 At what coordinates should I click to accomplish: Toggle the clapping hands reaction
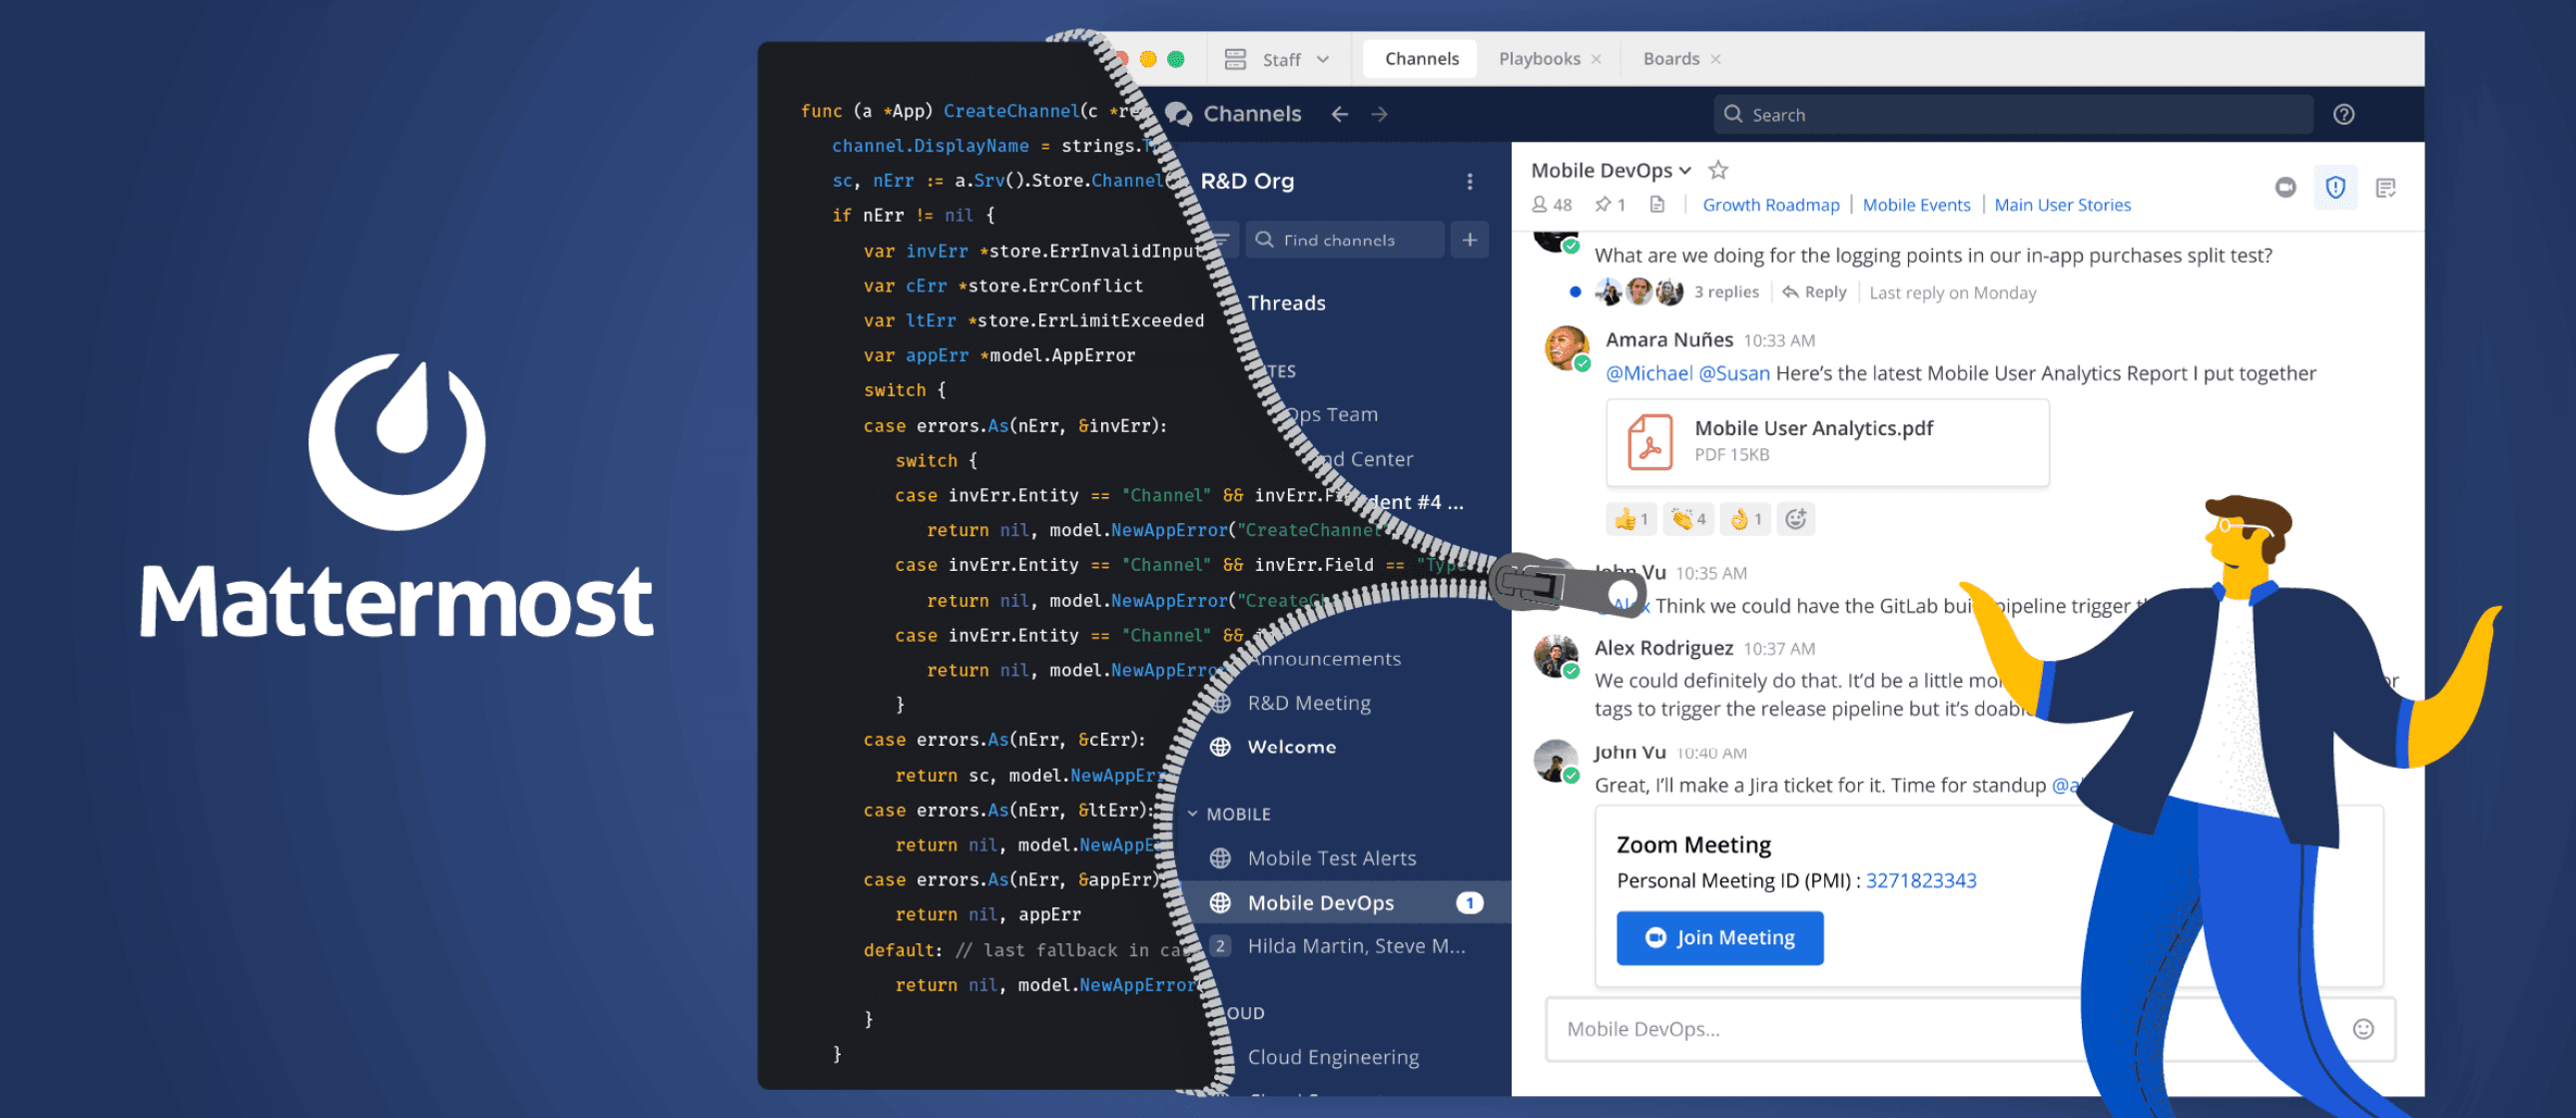1688,518
